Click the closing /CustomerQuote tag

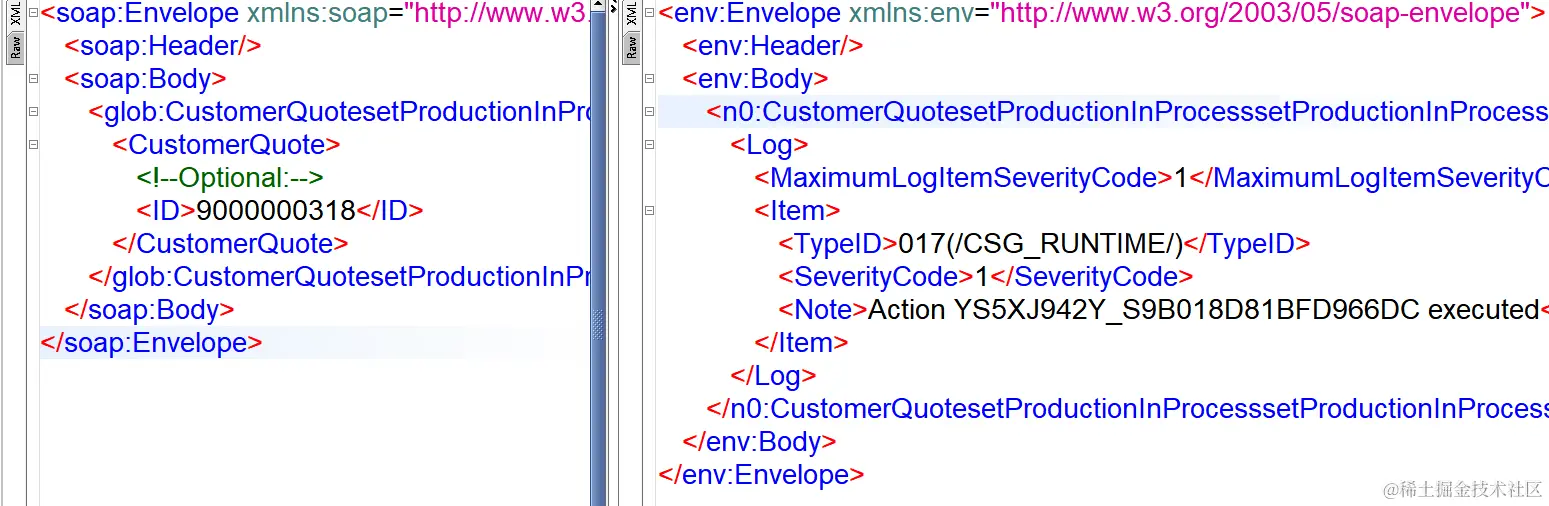click(230, 244)
